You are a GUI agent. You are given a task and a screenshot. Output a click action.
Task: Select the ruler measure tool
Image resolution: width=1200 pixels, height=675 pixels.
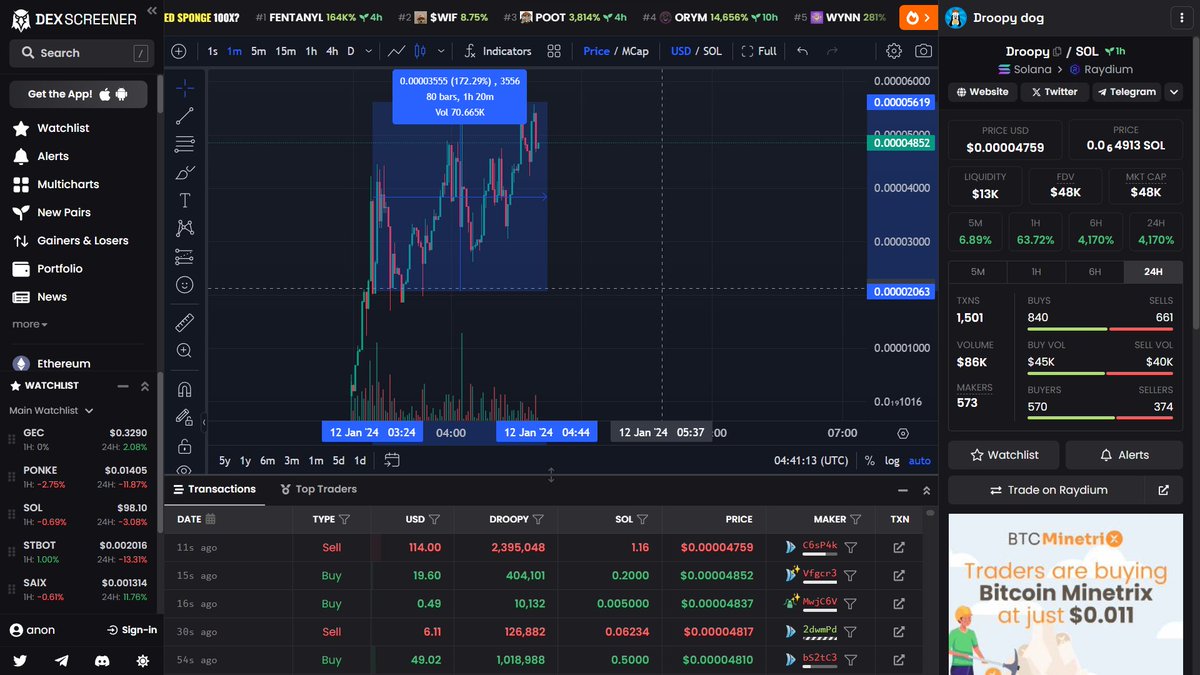click(x=185, y=322)
